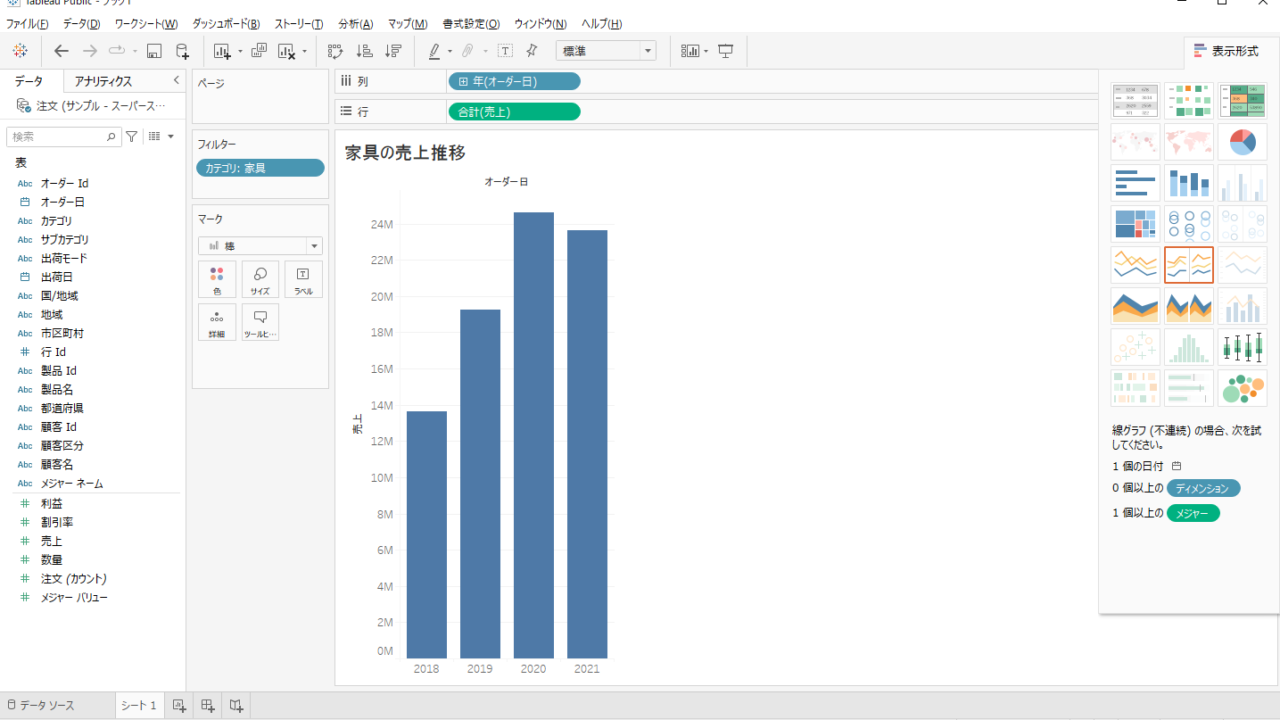Choose the treemap chart in Show Me
This screenshot has width=1280, height=720.
coord(1135,224)
